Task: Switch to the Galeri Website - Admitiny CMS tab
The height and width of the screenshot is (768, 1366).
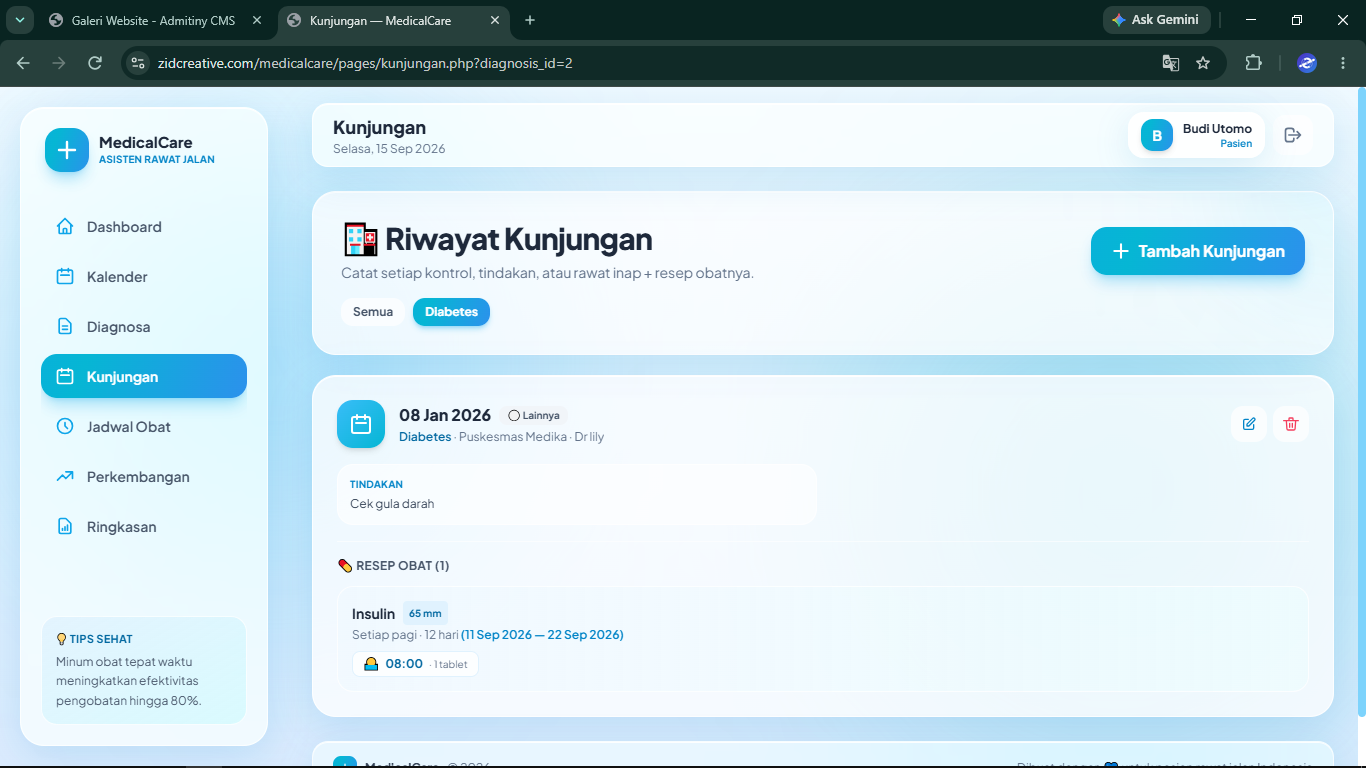Action: tap(156, 20)
